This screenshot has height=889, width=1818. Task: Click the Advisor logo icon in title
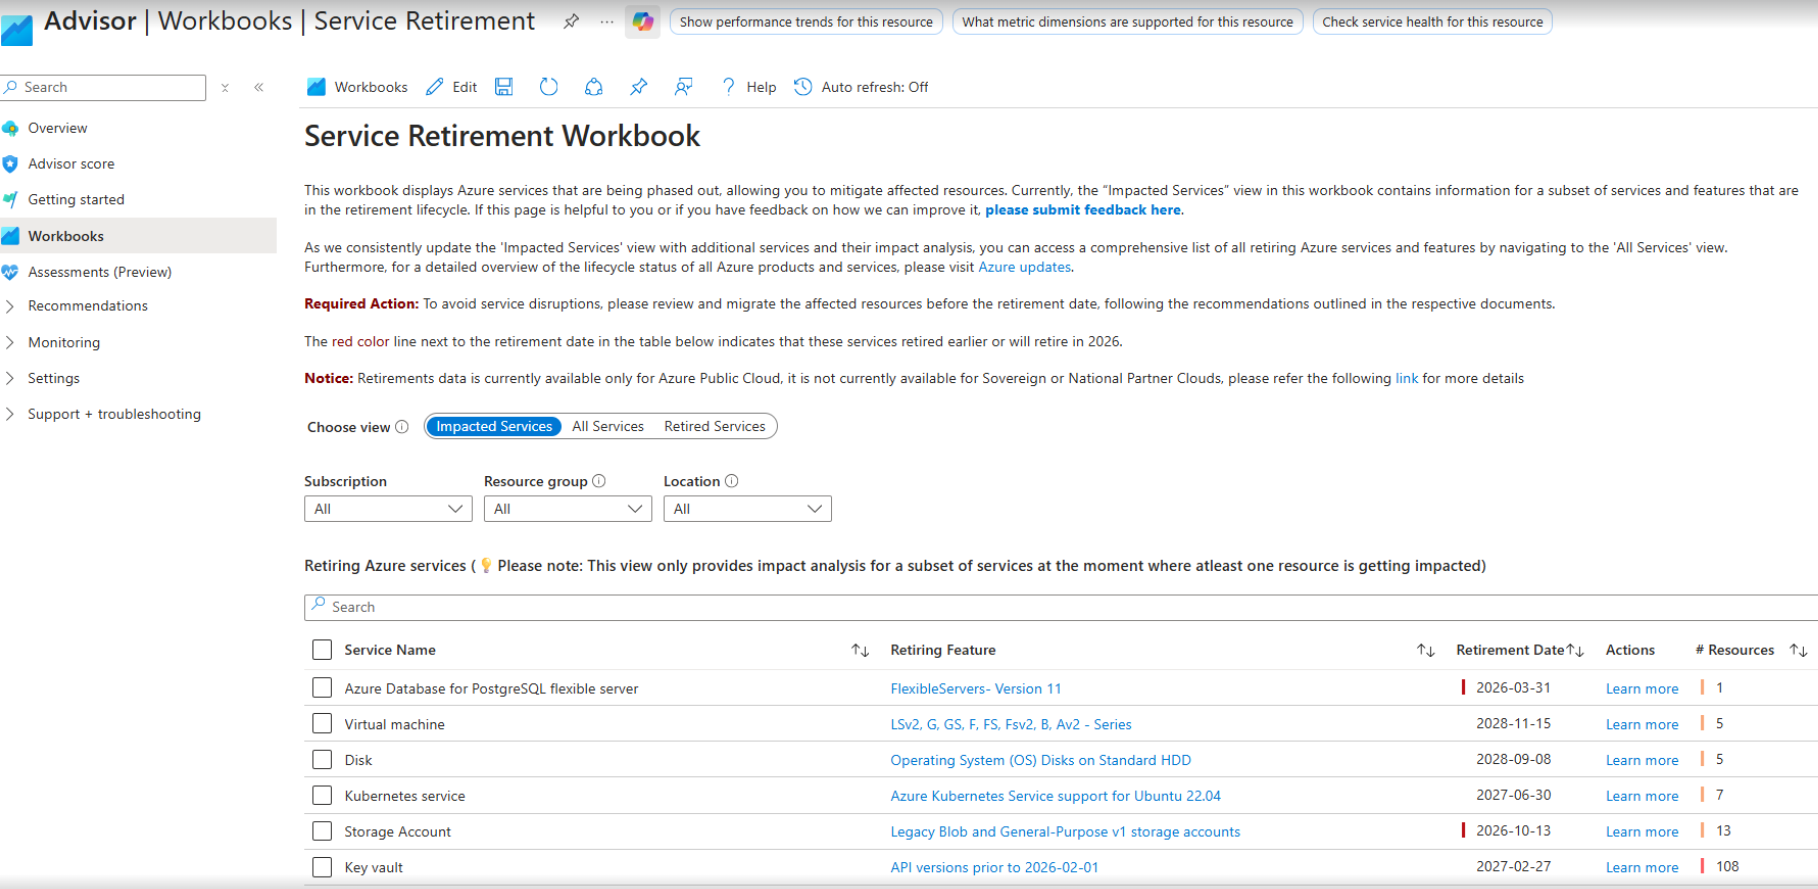pyautogui.click(x=16, y=28)
